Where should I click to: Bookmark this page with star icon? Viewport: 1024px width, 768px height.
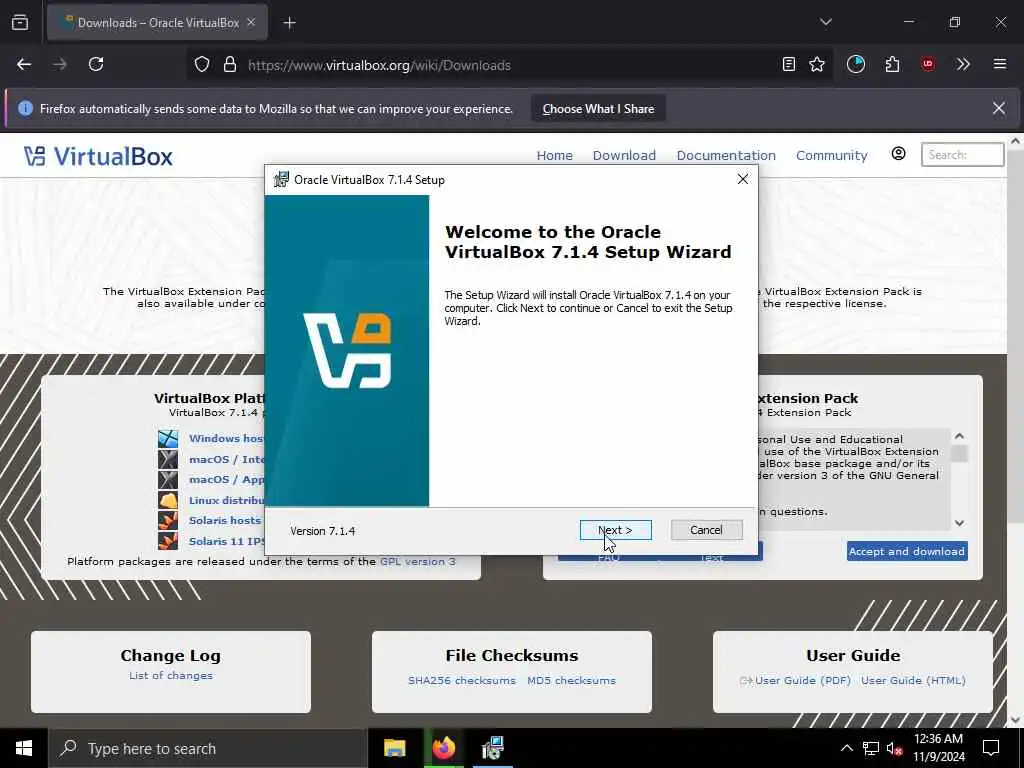[817, 65]
